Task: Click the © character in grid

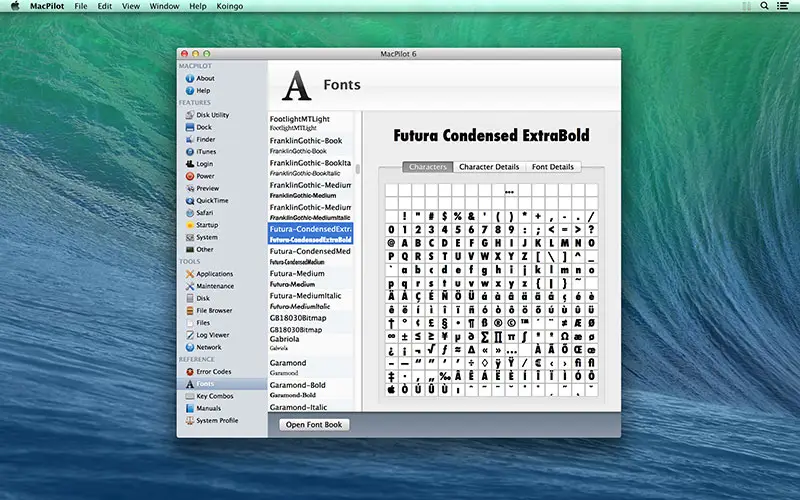Action: tap(511, 323)
